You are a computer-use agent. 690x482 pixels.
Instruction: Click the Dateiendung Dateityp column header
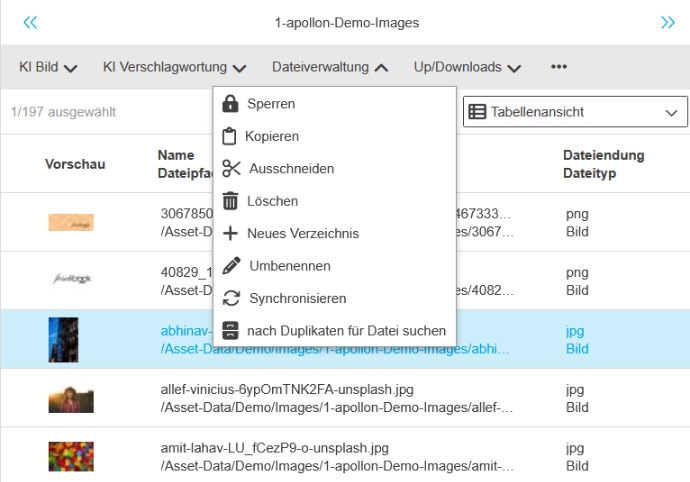[603, 164]
